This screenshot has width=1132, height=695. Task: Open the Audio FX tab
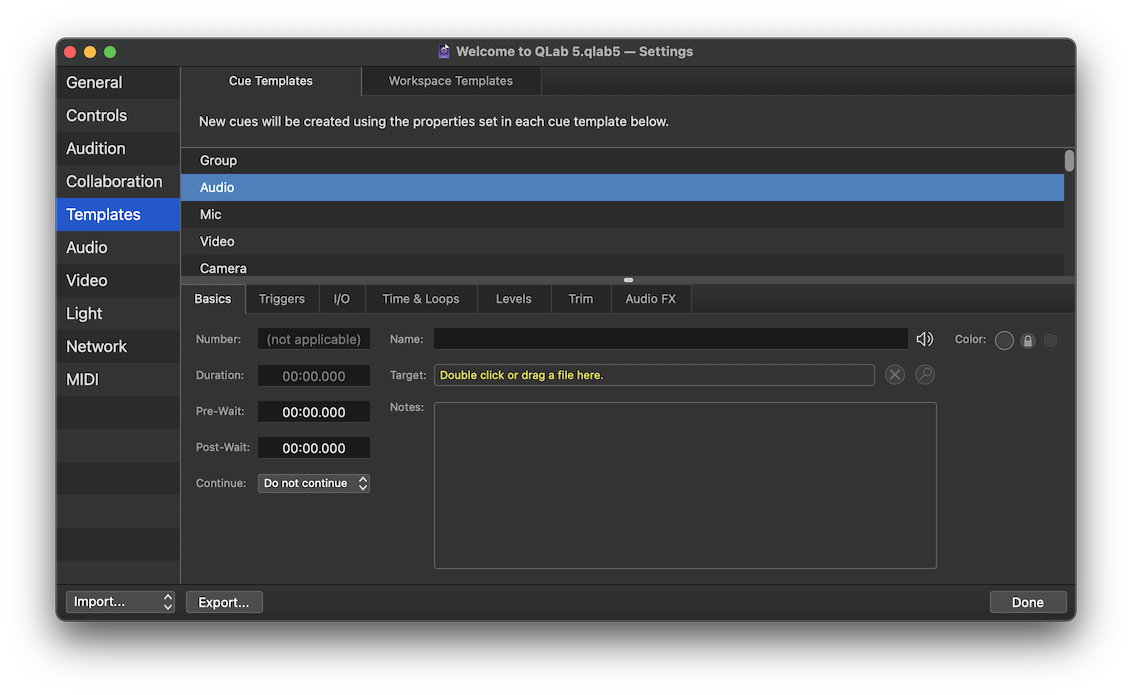click(x=650, y=299)
